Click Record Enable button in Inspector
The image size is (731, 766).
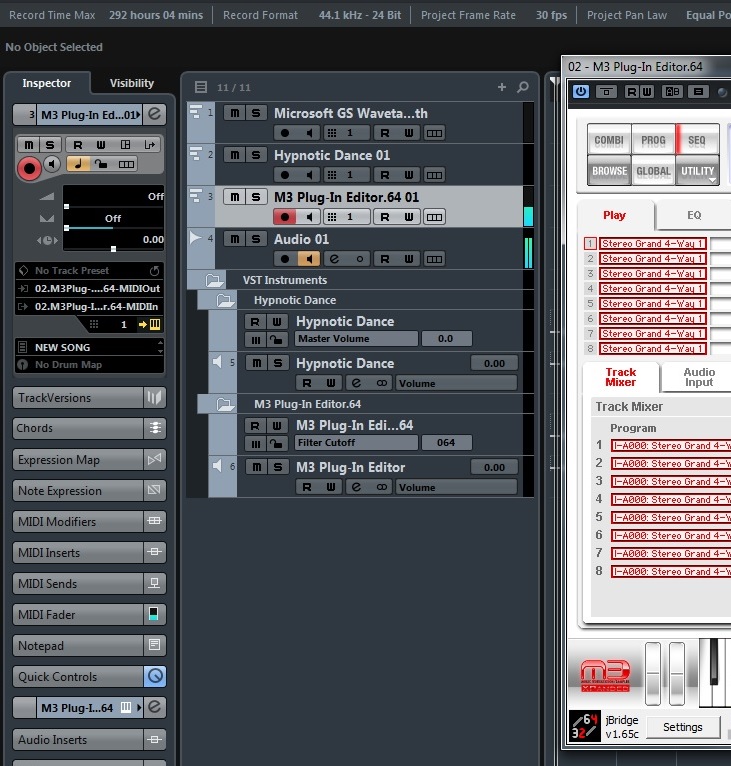click(29, 169)
